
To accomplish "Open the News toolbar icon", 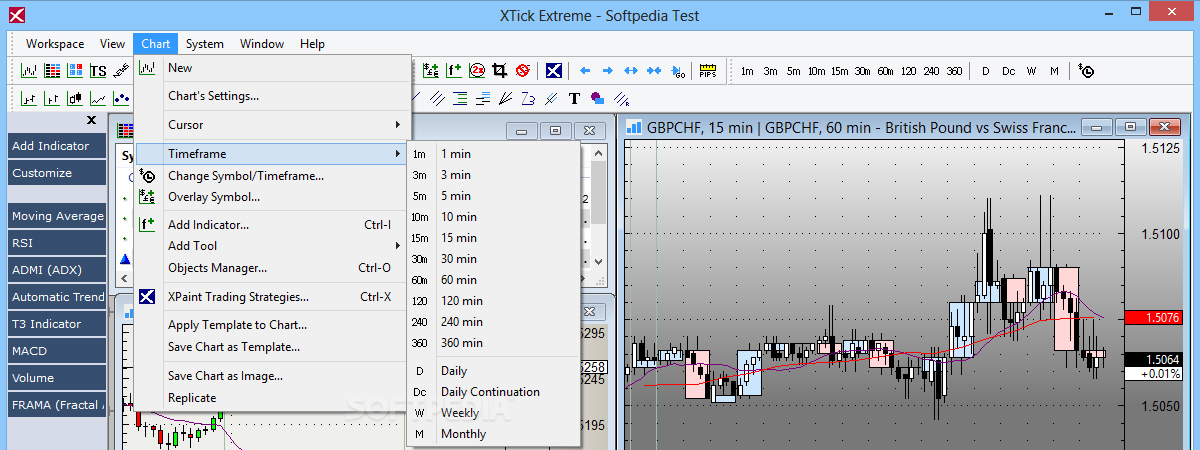I will [x=121, y=70].
